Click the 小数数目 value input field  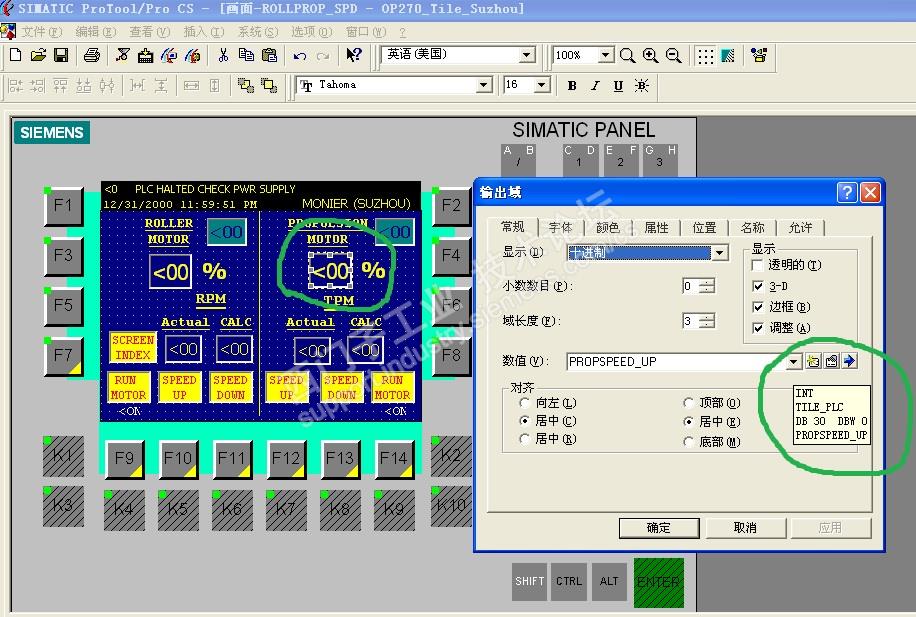pyautogui.click(x=691, y=286)
